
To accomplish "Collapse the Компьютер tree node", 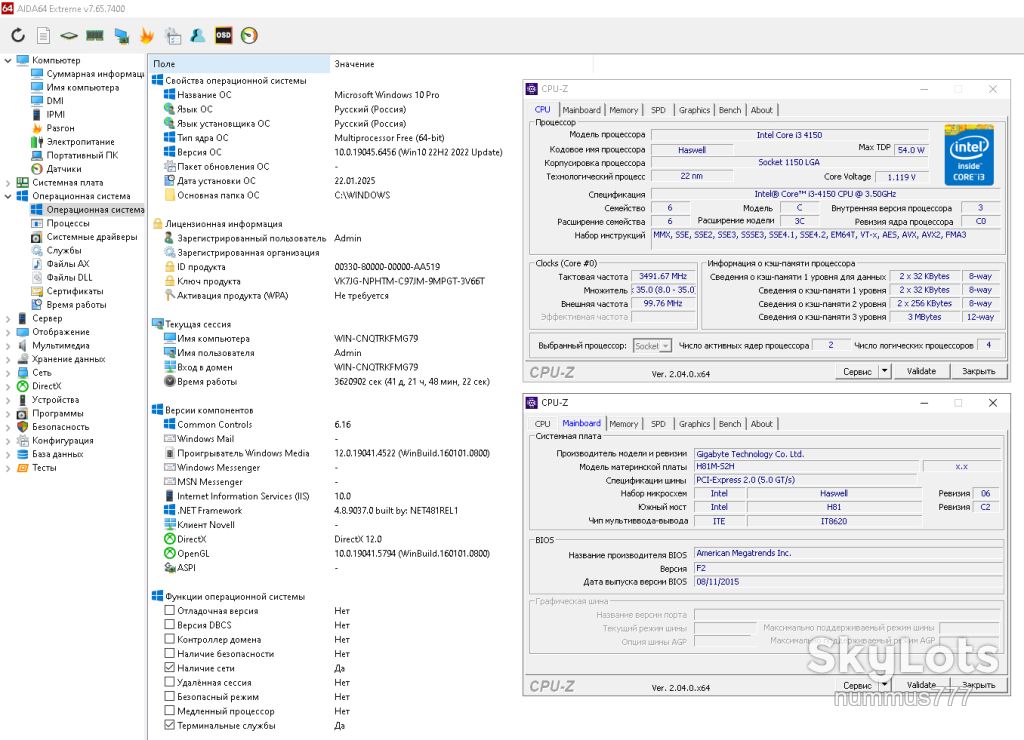I will 8,60.
